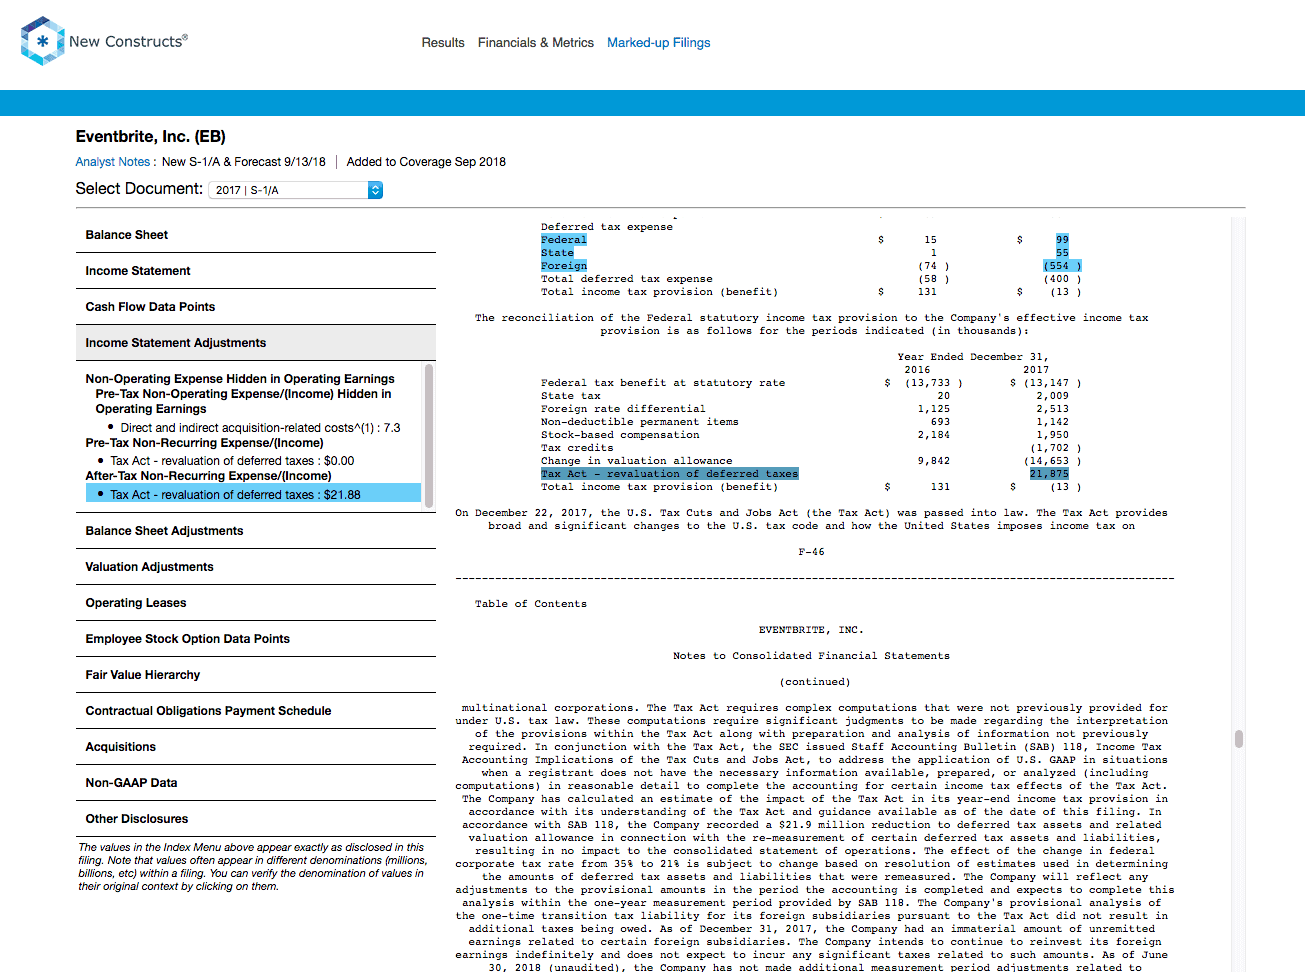The image size is (1305, 972).
Task: Click 'Foreign rate differential' row label
Action: [x=623, y=409]
